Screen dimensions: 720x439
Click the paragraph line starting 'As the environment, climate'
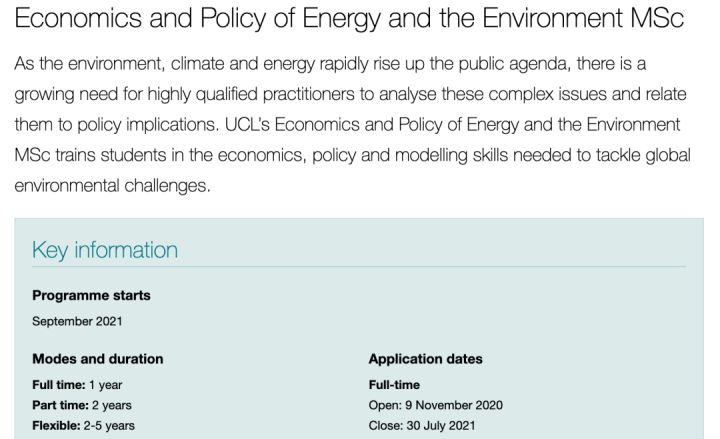click(330, 64)
